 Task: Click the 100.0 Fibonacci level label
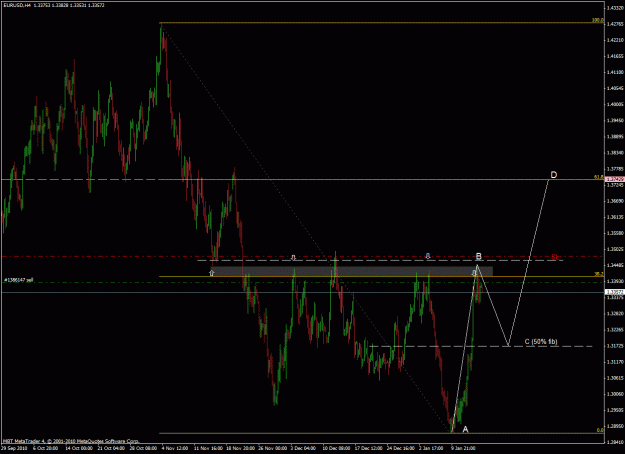(597, 20)
